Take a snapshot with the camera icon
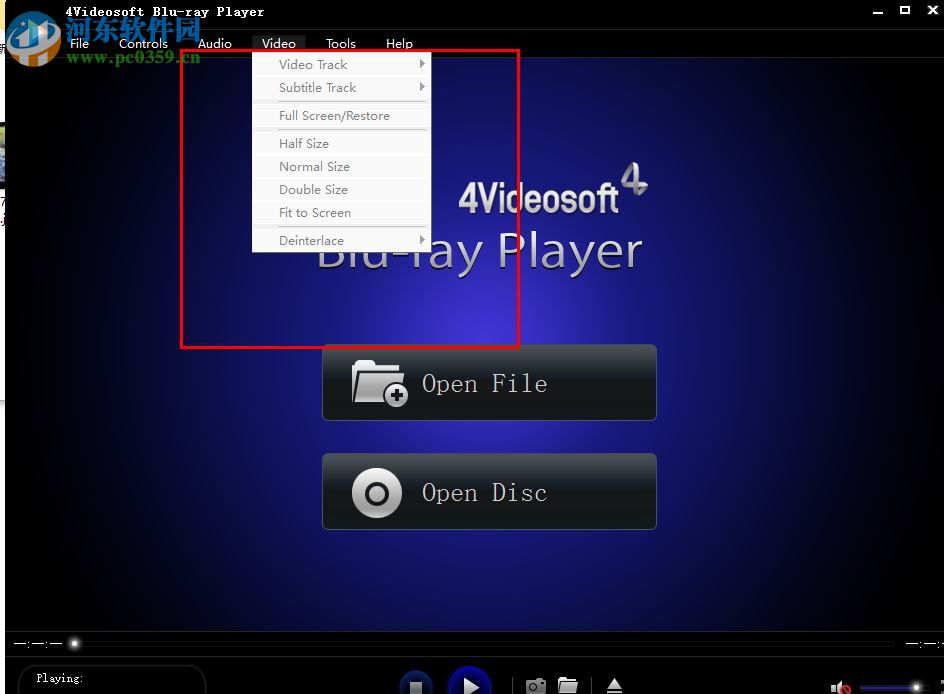 pos(535,686)
